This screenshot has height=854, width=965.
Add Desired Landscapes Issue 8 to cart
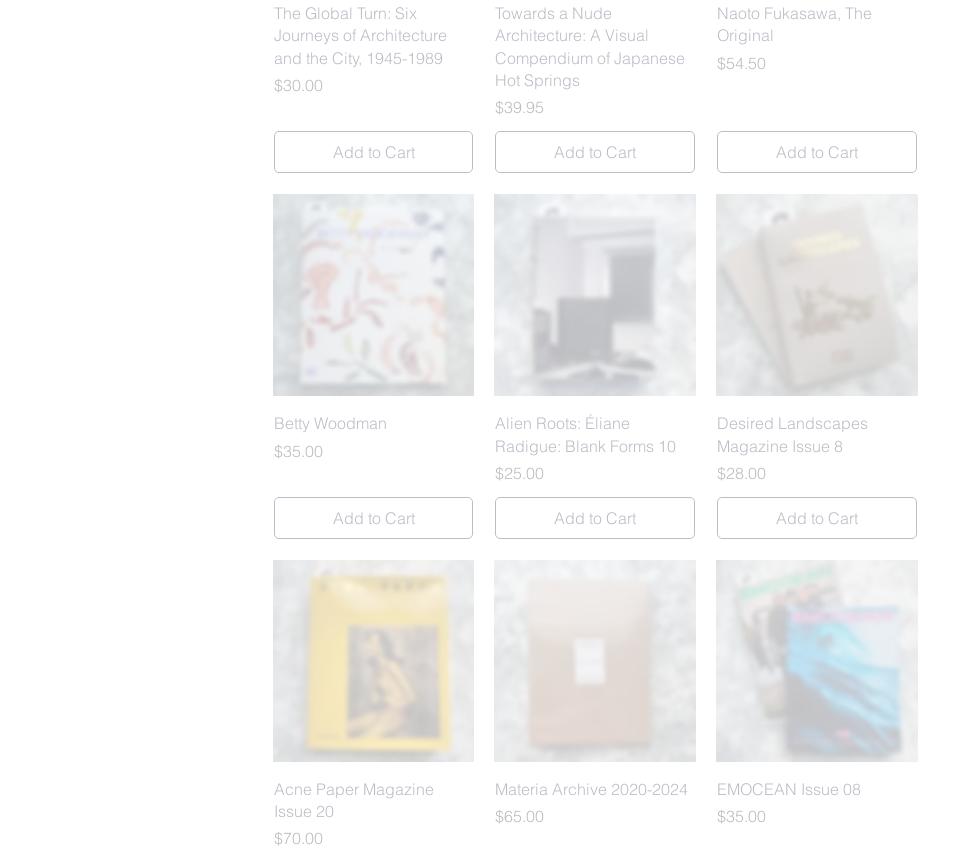point(817,518)
